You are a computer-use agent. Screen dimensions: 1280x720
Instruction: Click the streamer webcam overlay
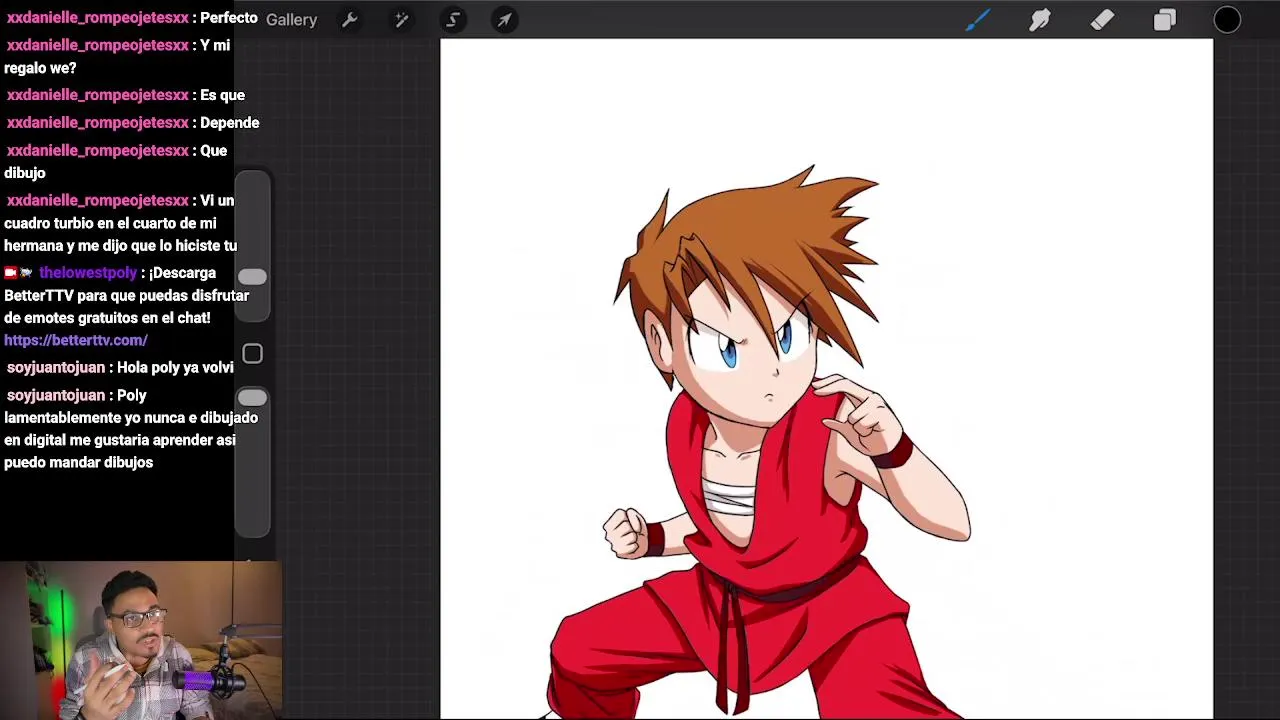[x=141, y=640]
